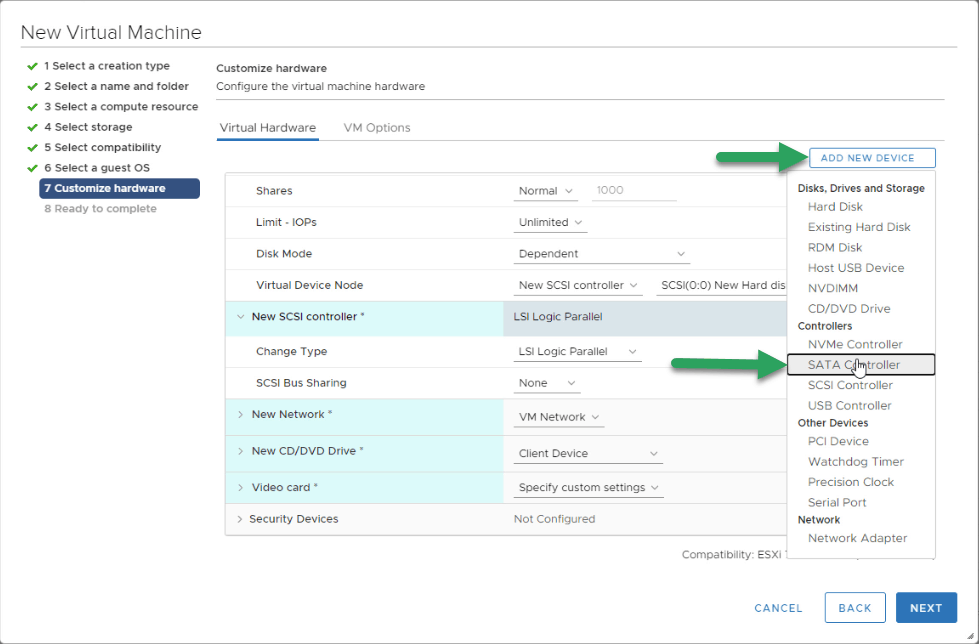Click the NEXT button
The width and height of the screenshot is (979, 644).
click(926, 608)
